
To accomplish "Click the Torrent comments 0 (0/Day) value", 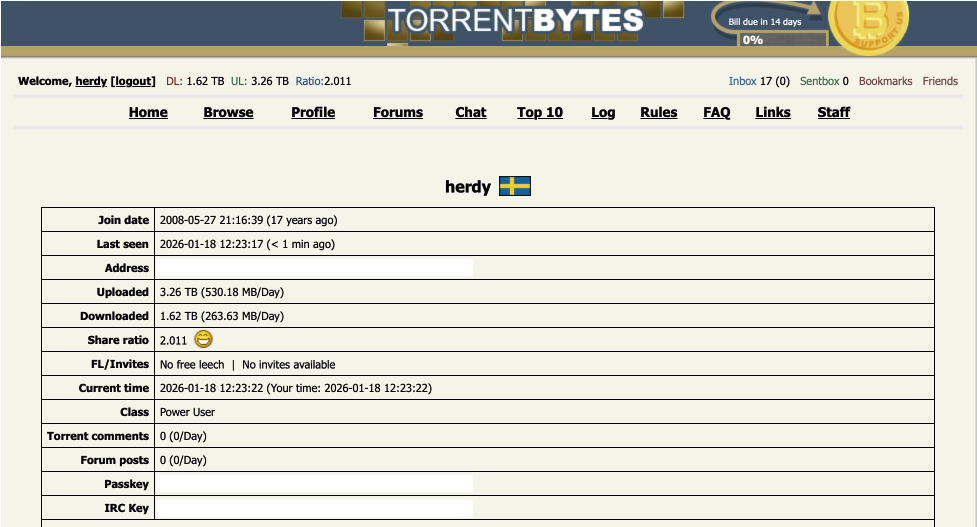I will 183,436.
